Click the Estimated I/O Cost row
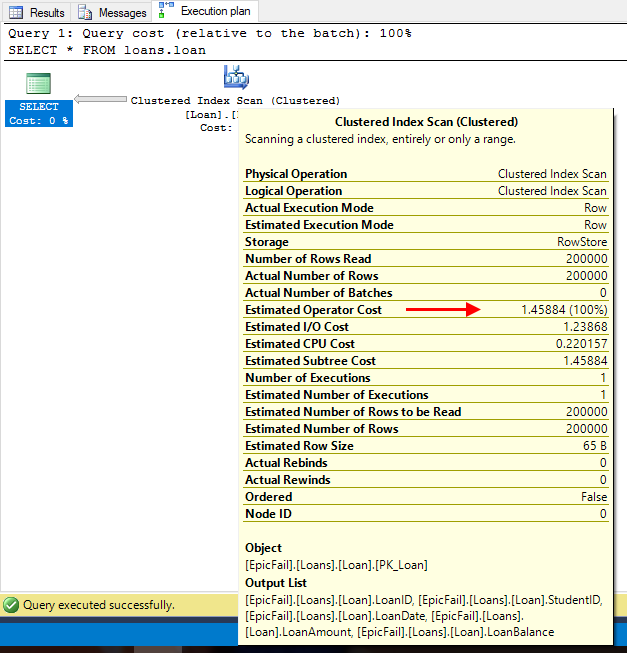 click(x=425, y=327)
